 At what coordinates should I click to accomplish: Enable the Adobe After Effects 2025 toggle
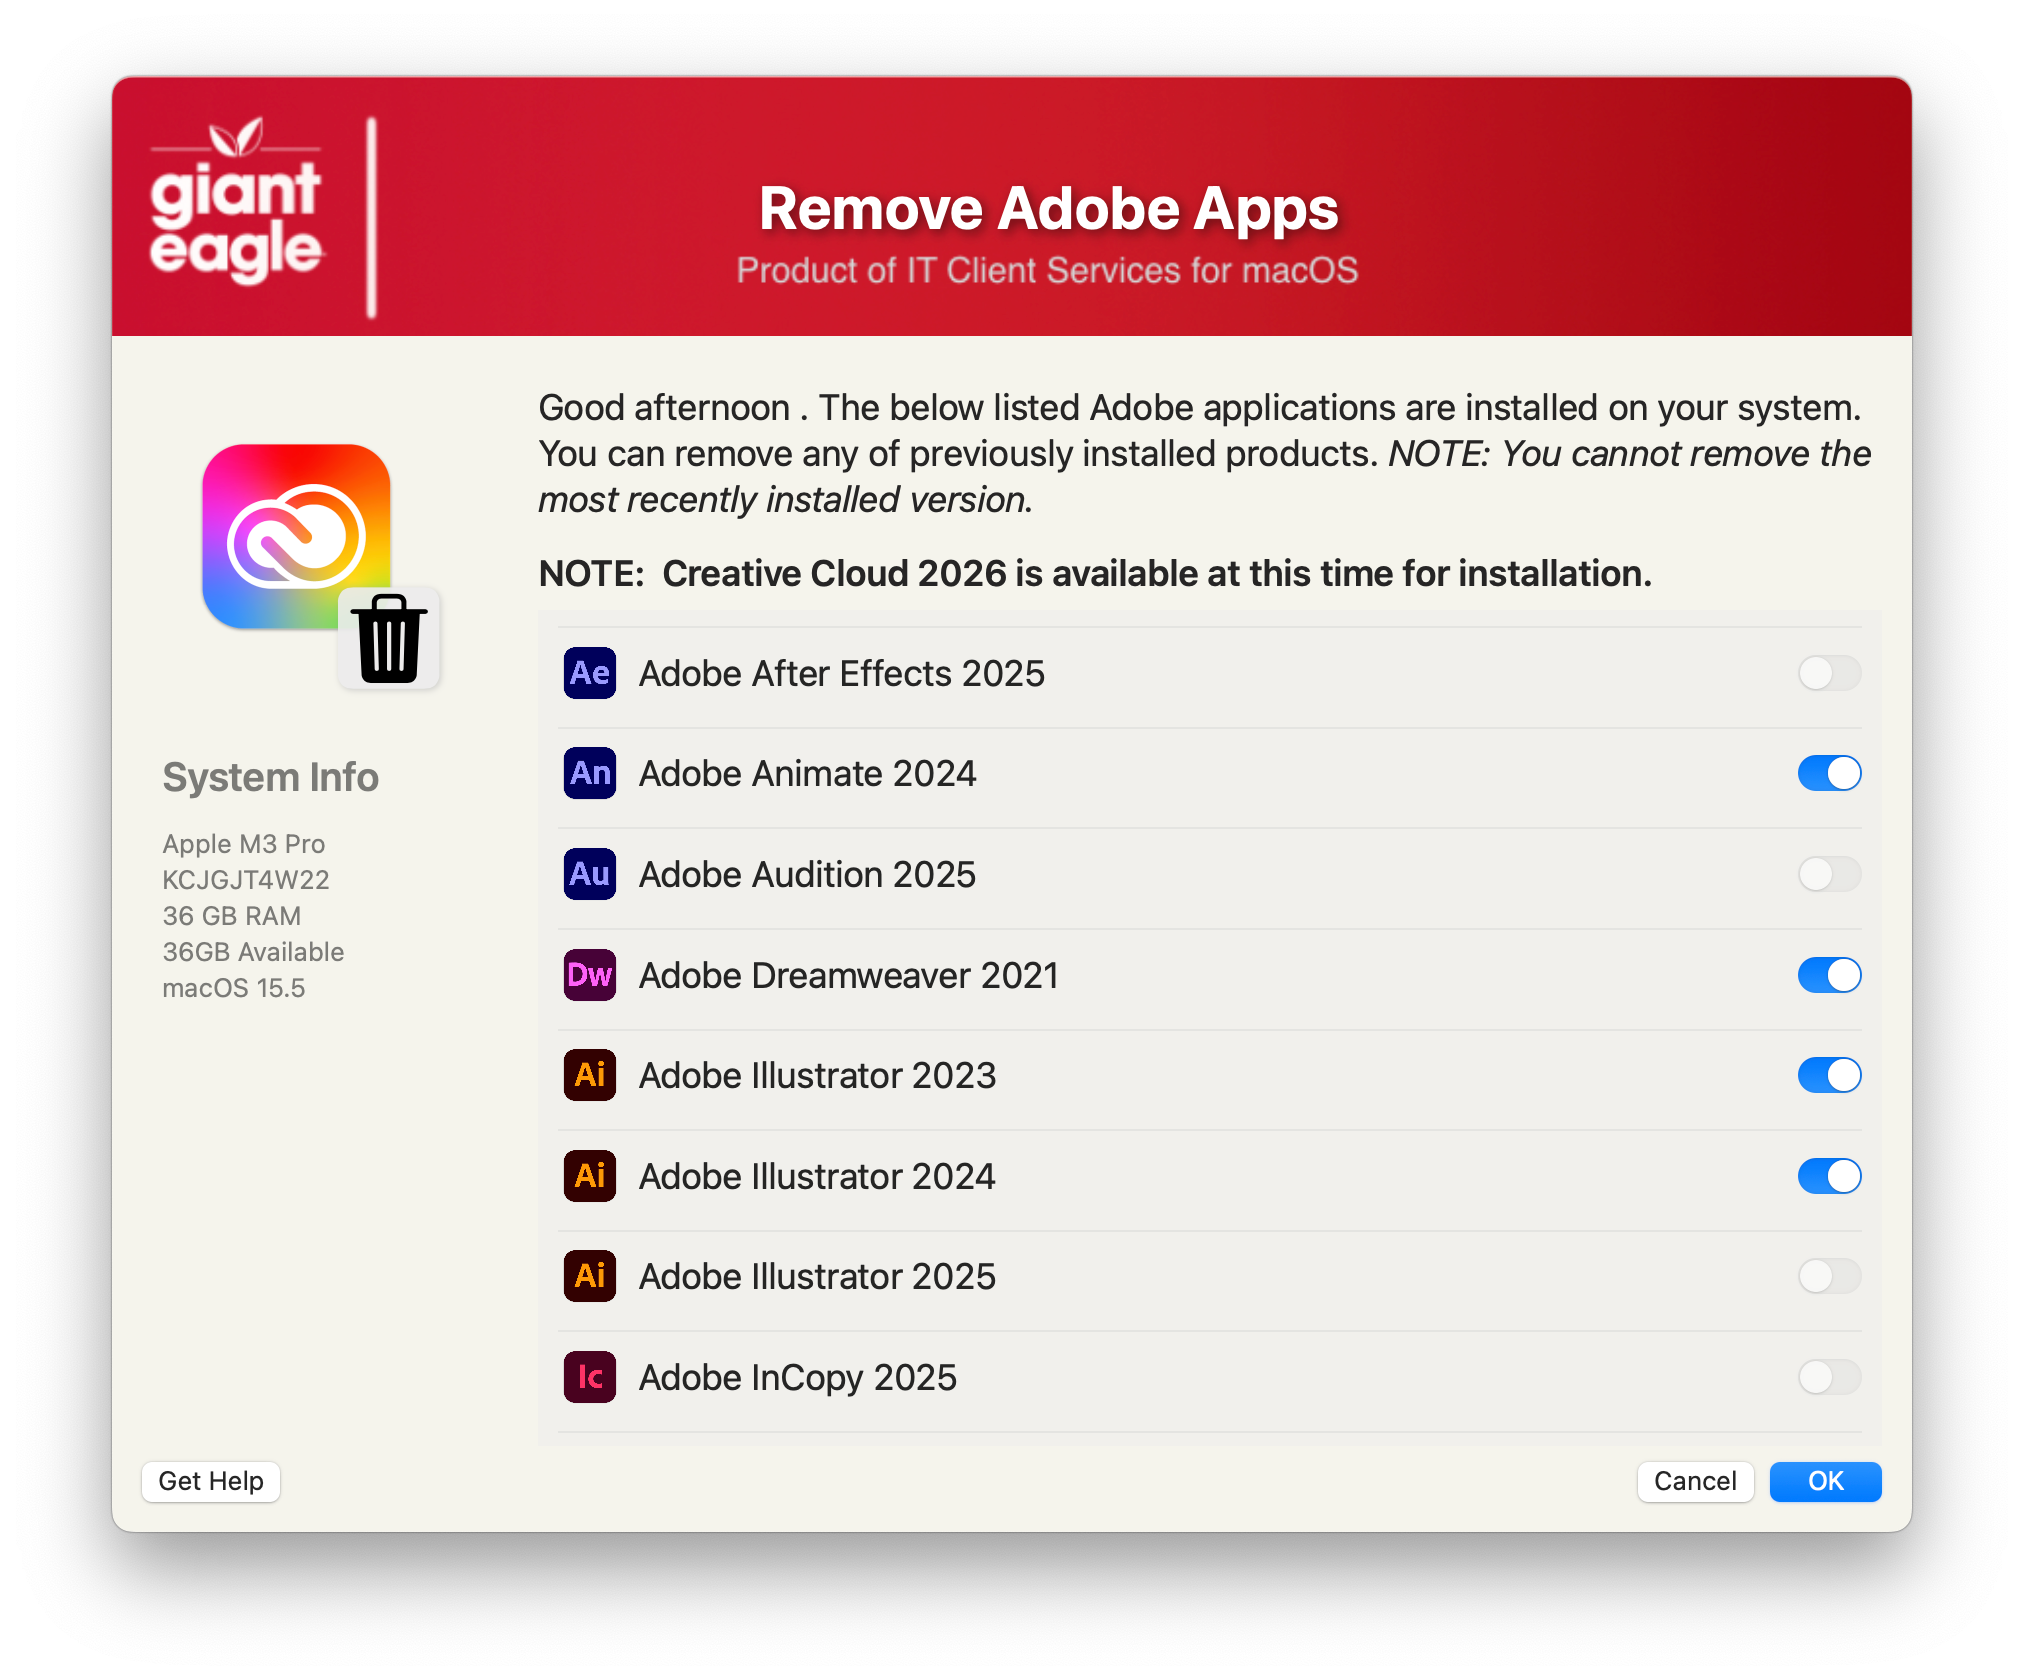1829,673
